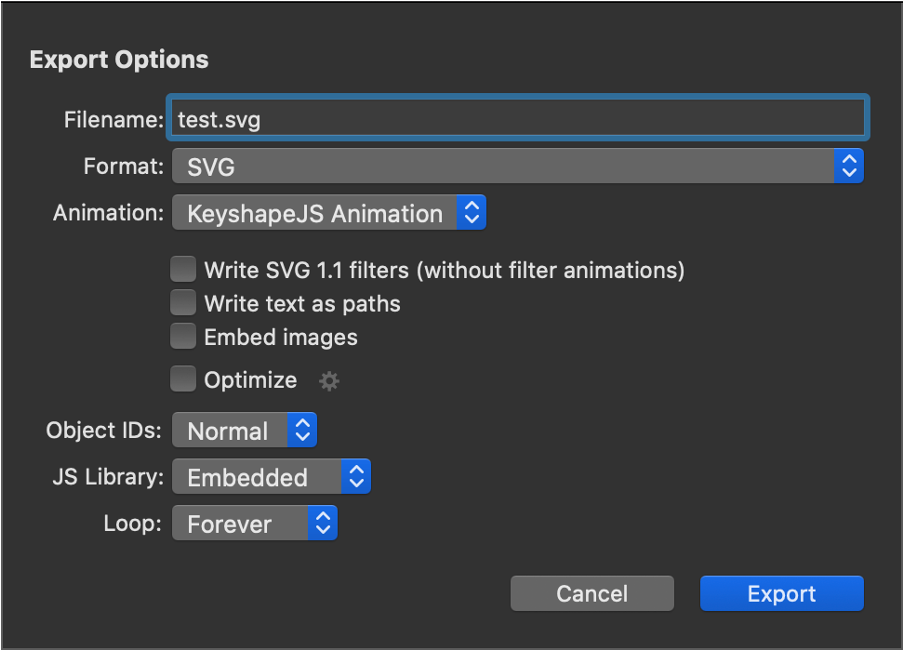Click the Export button
The height and width of the screenshot is (650, 904).
(x=782, y=593)
